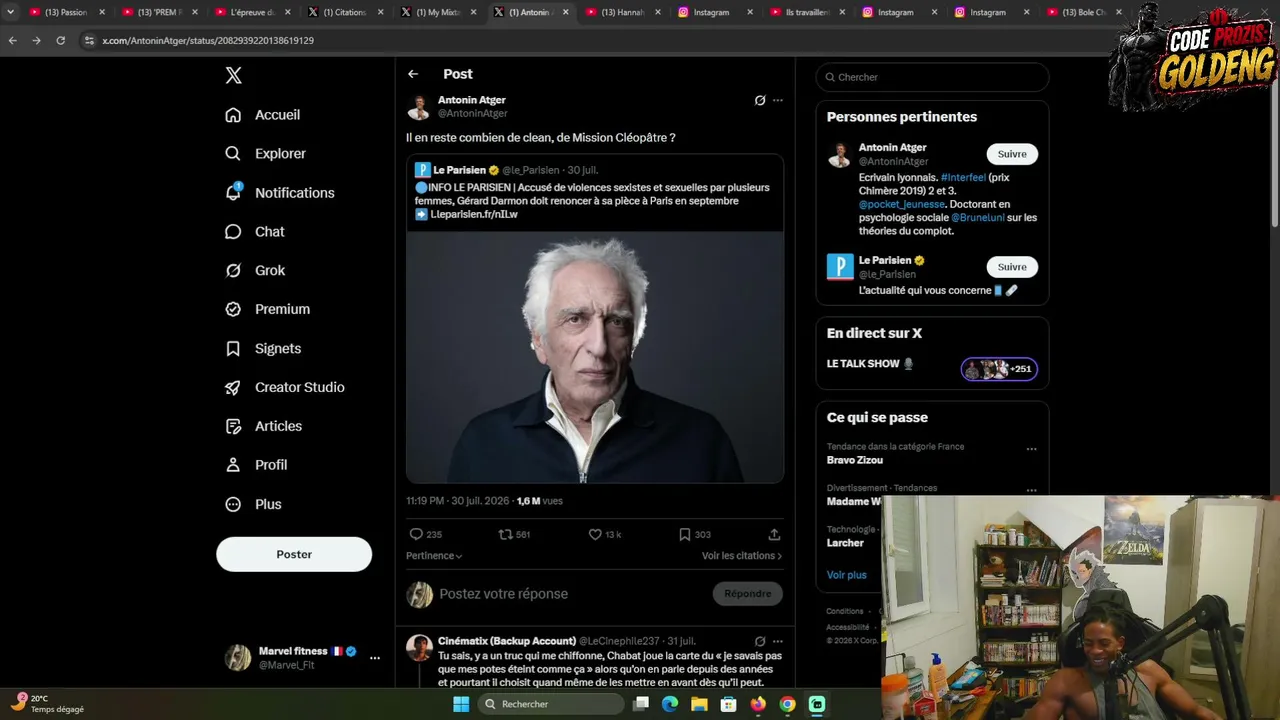The width and height of the screenshot is (1280, 720).
Task: Open the Larcher trend
Action: [x=845, y=543]
